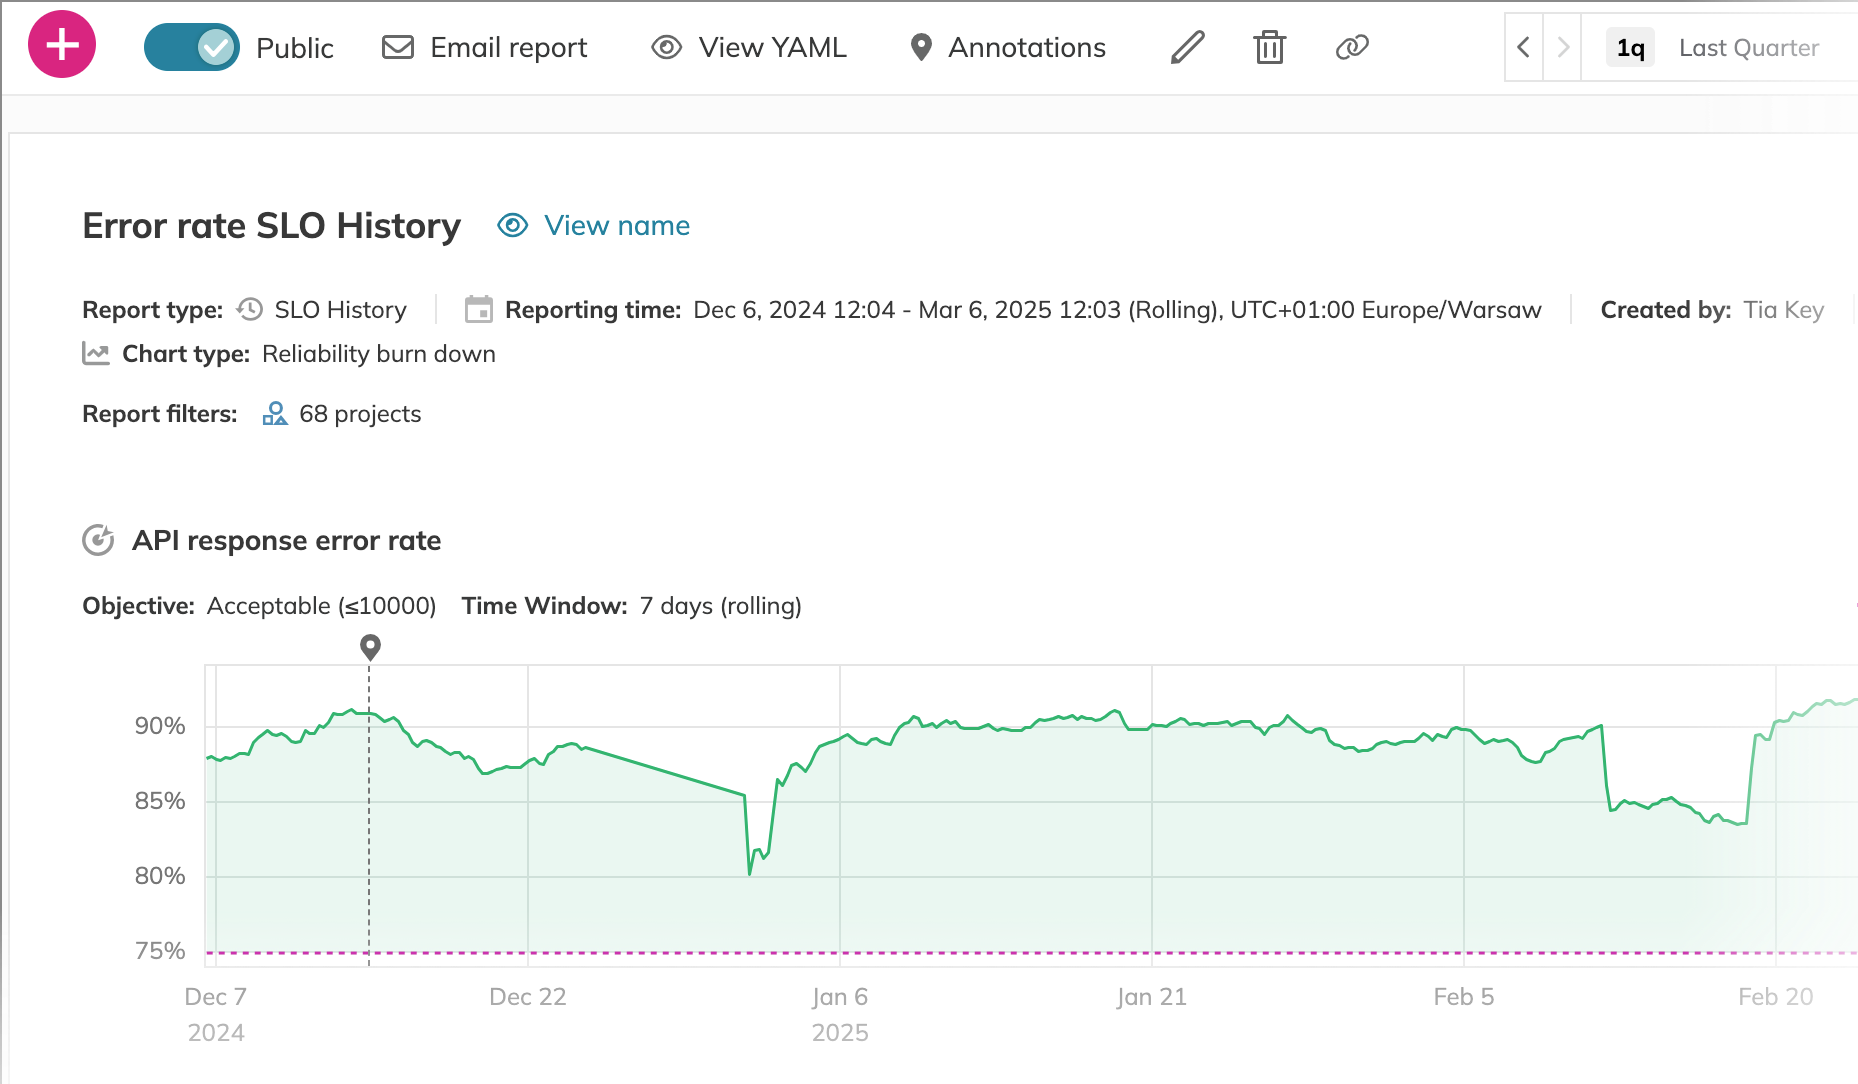The image size is (1858, 1084).
Task: Toggle the Public switch off
Action: click(191, 47)
